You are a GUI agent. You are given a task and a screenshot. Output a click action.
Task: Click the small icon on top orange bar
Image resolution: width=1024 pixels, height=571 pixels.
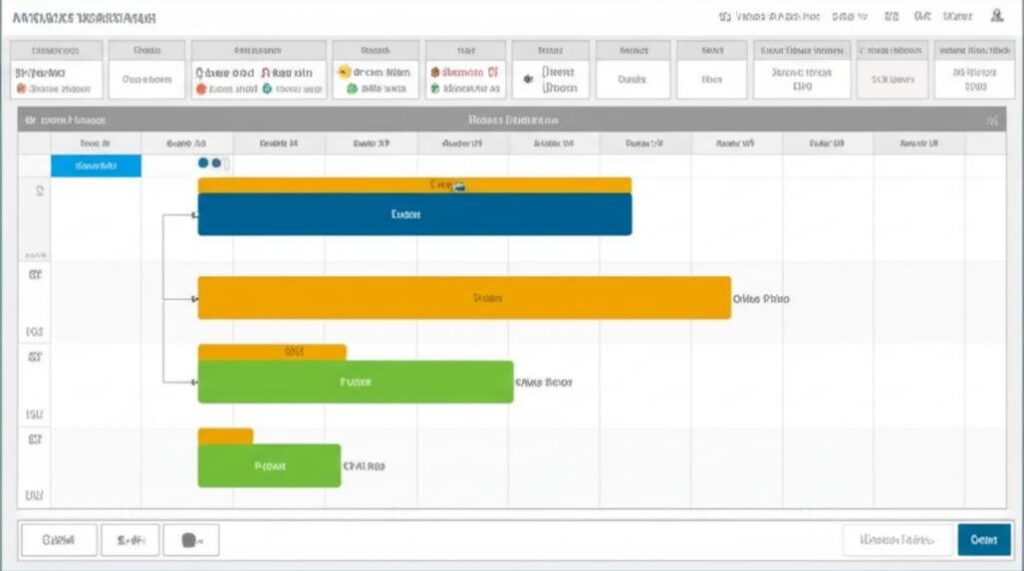459,186
